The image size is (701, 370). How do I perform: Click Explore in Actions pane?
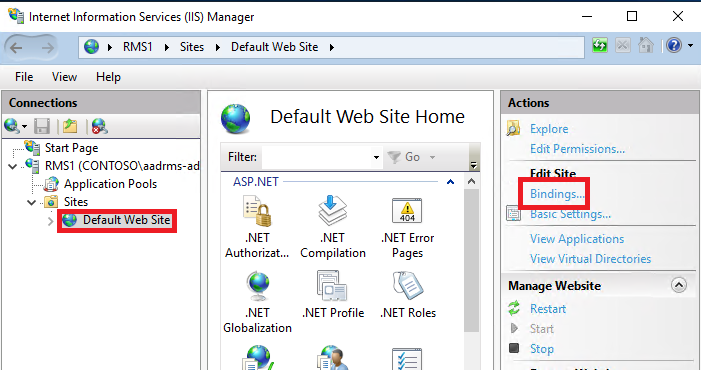click(x=549, y=129)
